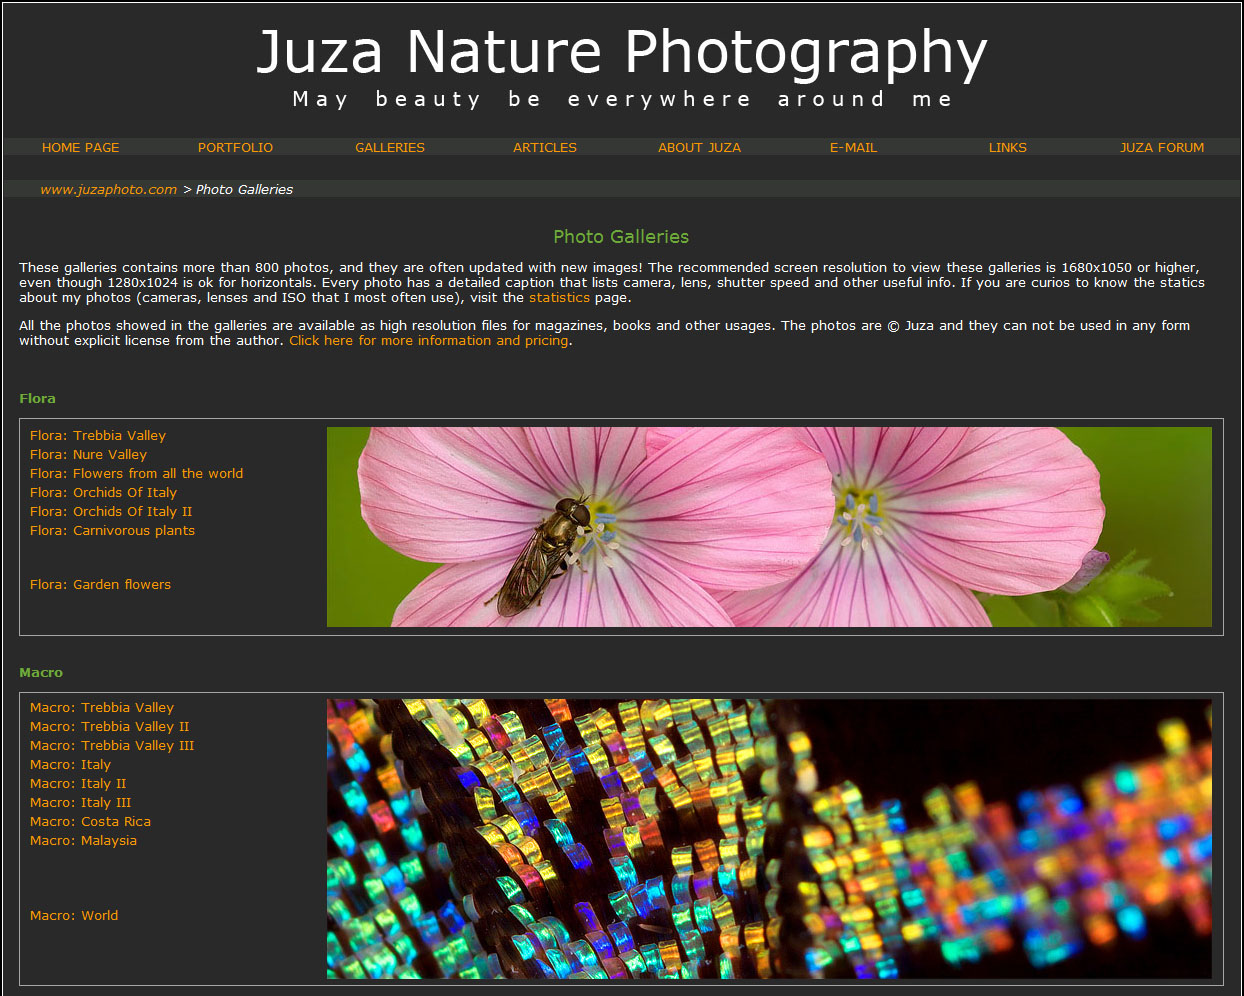Click the E-MAIL navigation link
The image size is (1244, 996).
pos(853,147)
